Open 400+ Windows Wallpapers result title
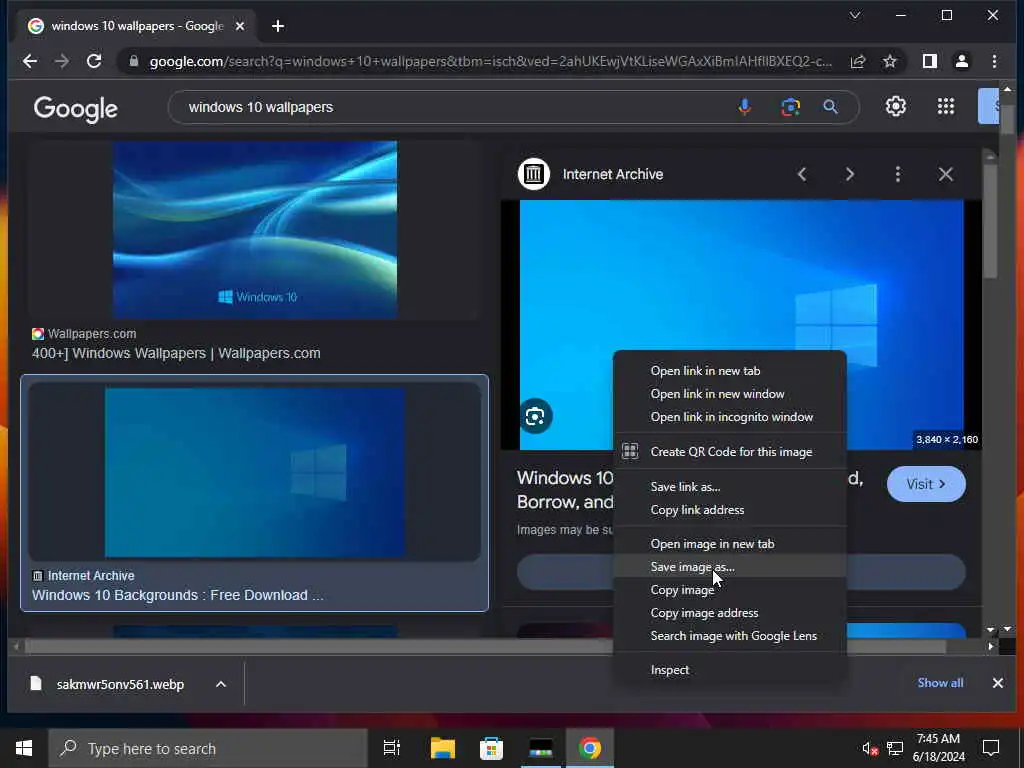This screenshot has height=768, width=1024. 176,353
